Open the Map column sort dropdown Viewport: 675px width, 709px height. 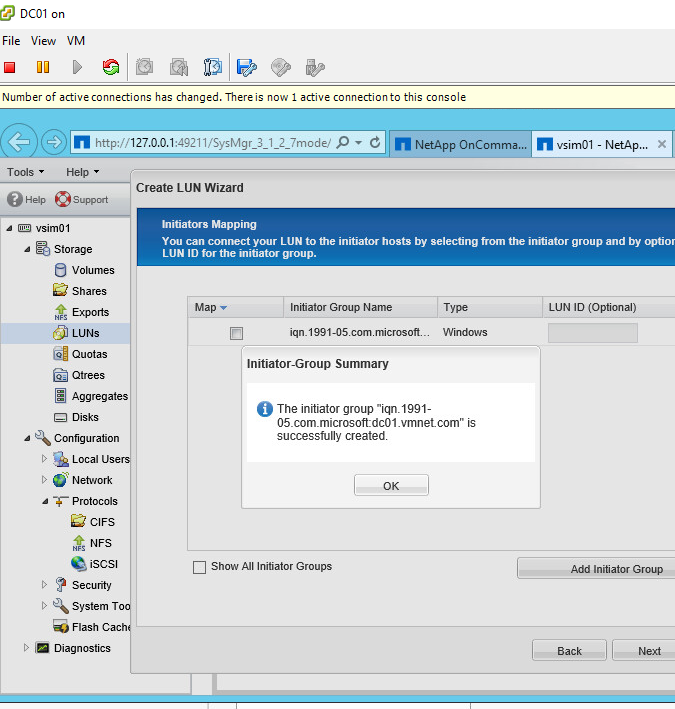(223, 307)
